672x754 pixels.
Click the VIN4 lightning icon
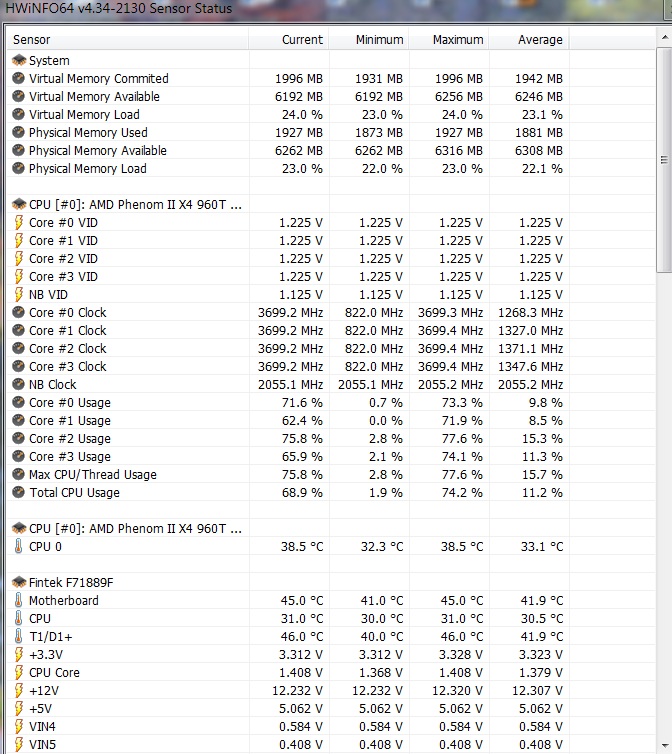coord(18,727)
